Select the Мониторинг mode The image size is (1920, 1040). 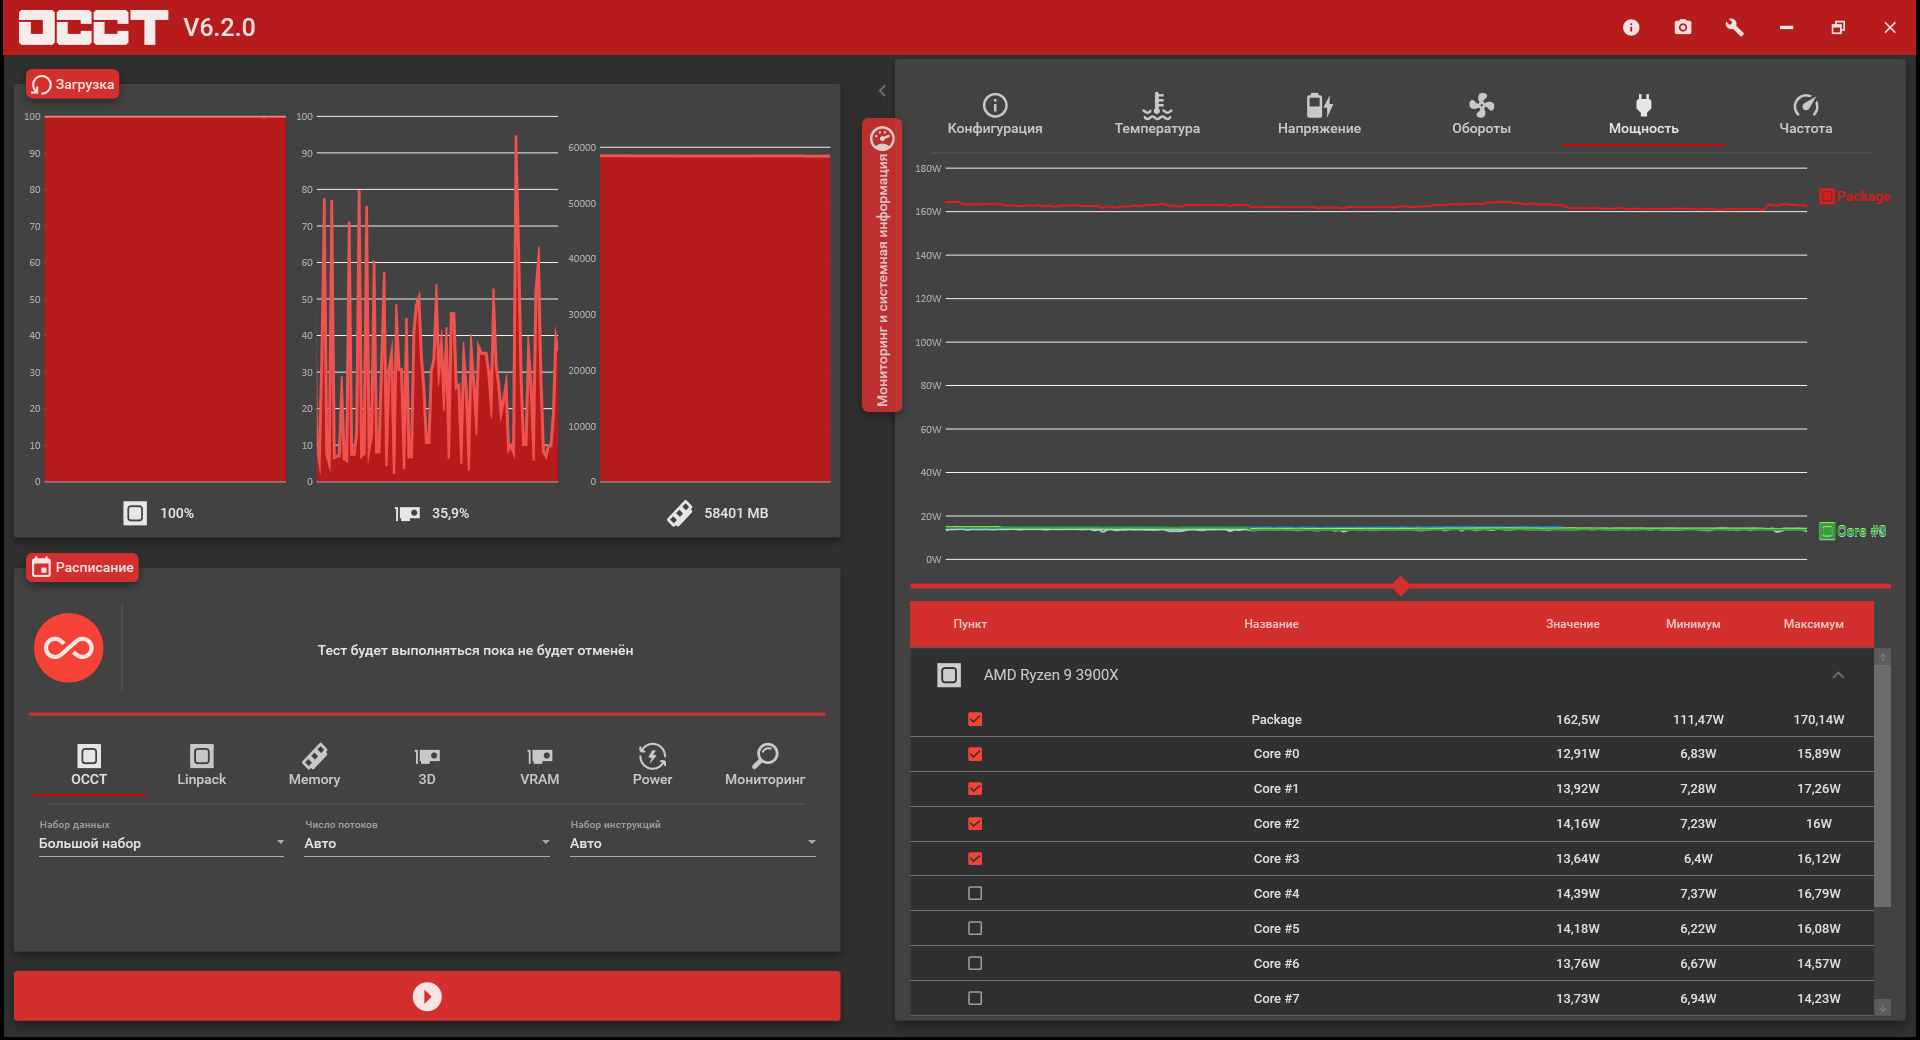tap(765, 765)
